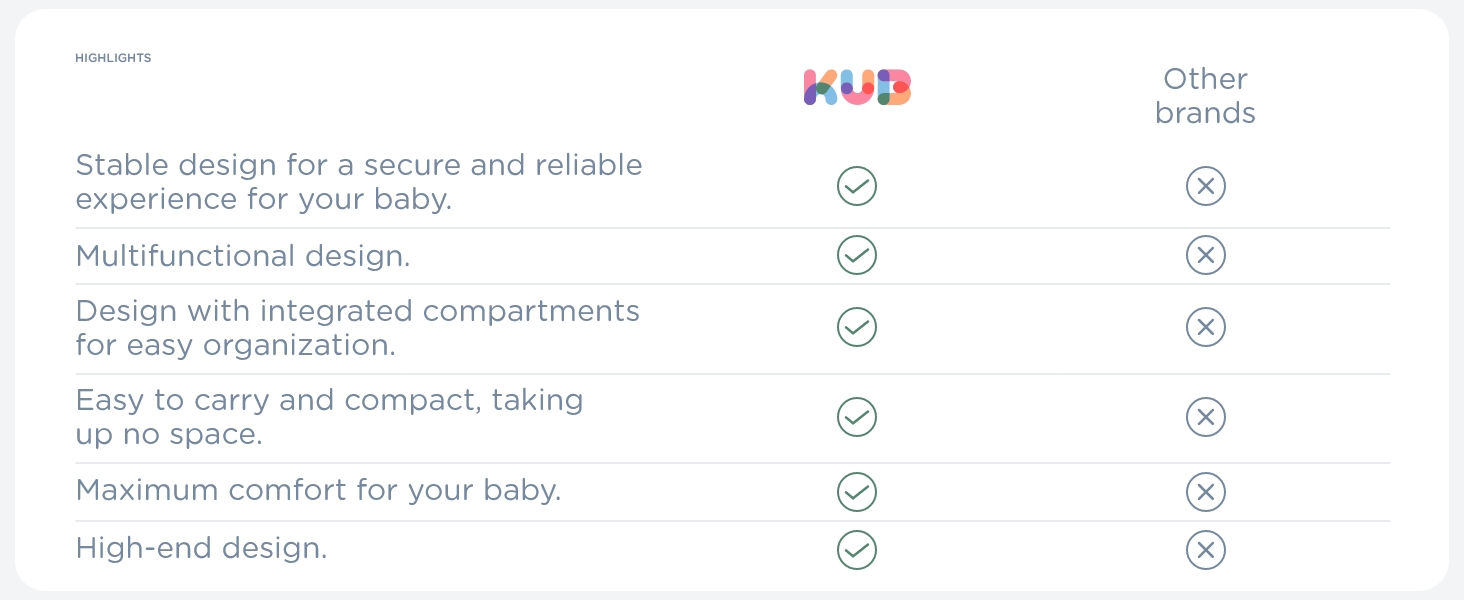Click KUB checkmark for High-end design row
This screenshot has height=600, width=1464.
click(x=857, y=550)
